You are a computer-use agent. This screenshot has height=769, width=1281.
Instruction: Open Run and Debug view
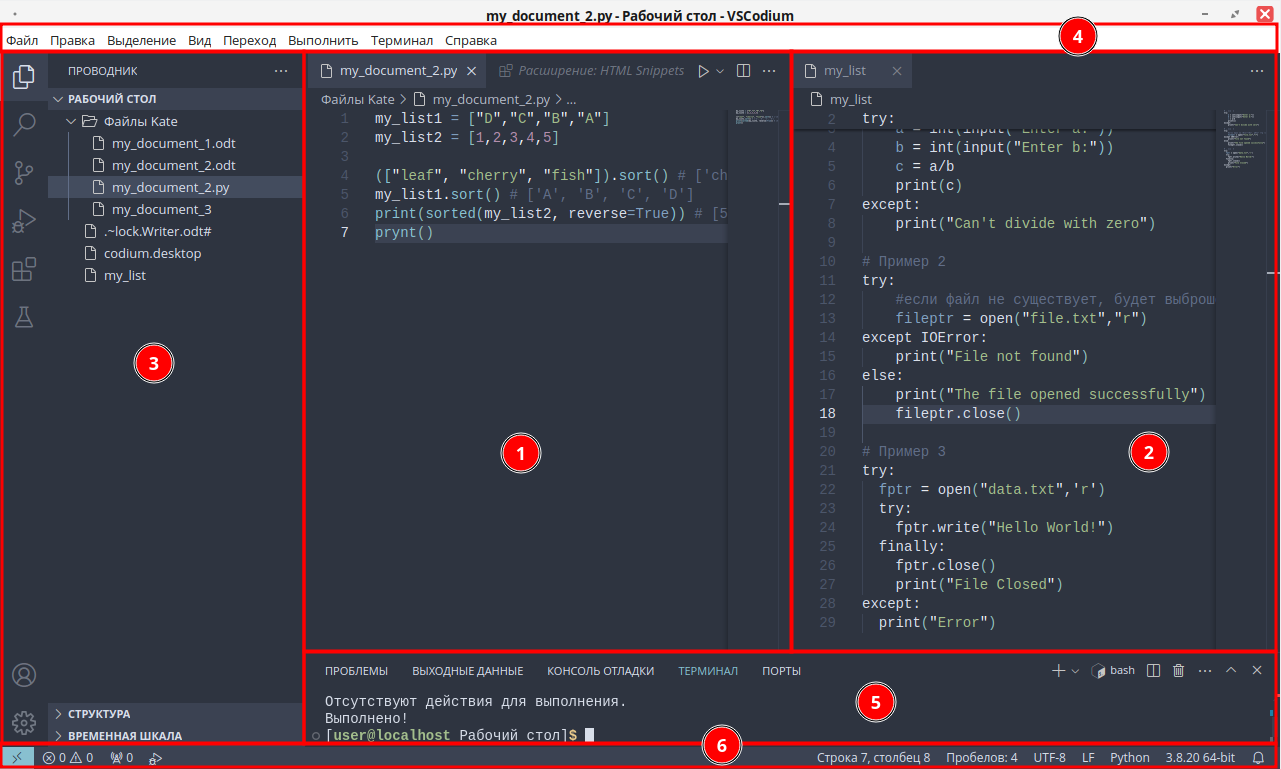24,221
